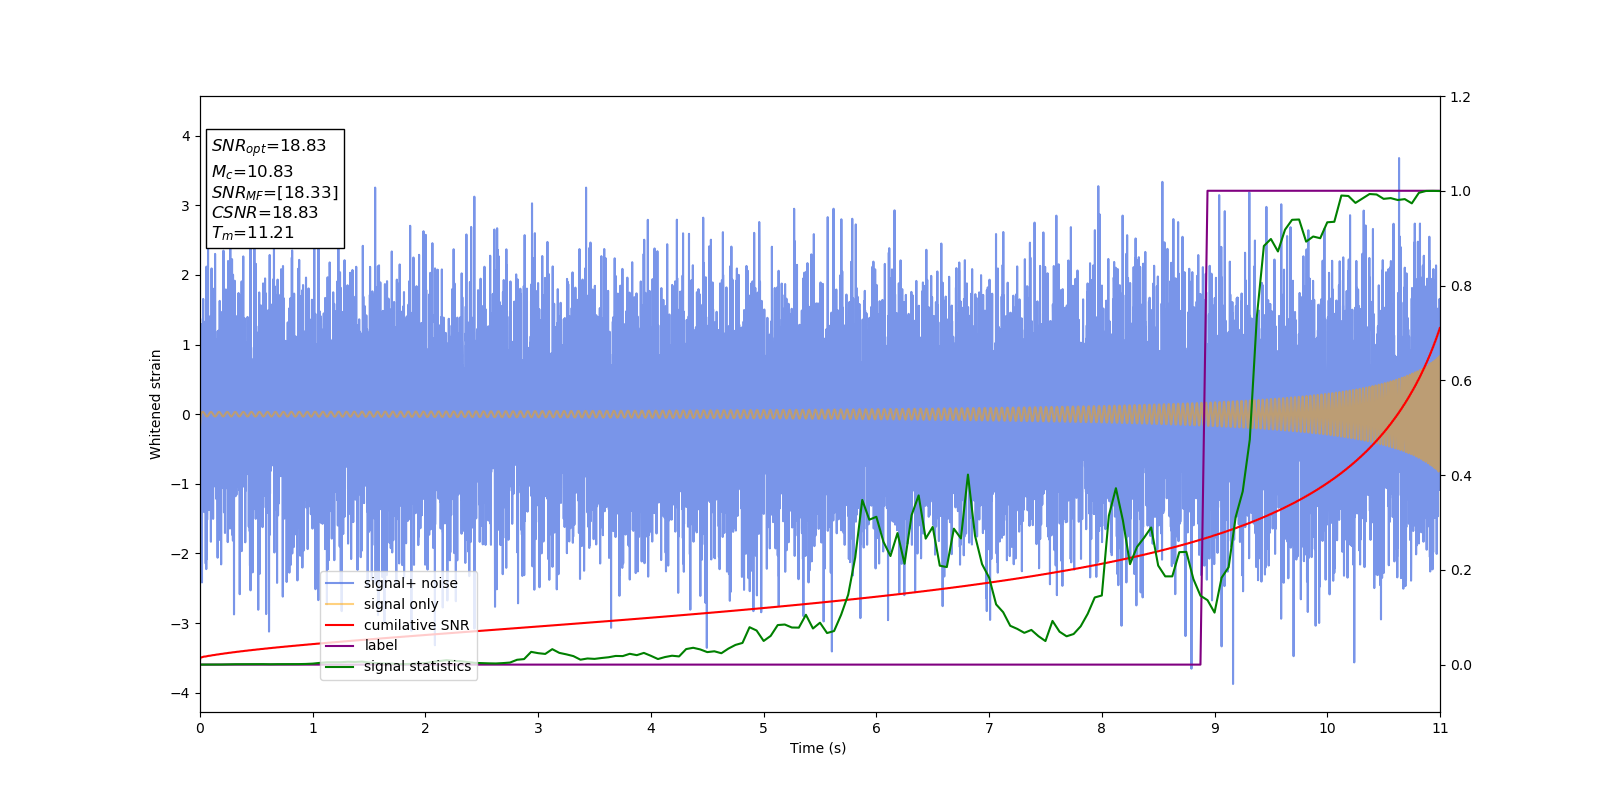Click the SNRMF=[18.33] annotation text
This screenshot has height=800, width=1600.
275,193
